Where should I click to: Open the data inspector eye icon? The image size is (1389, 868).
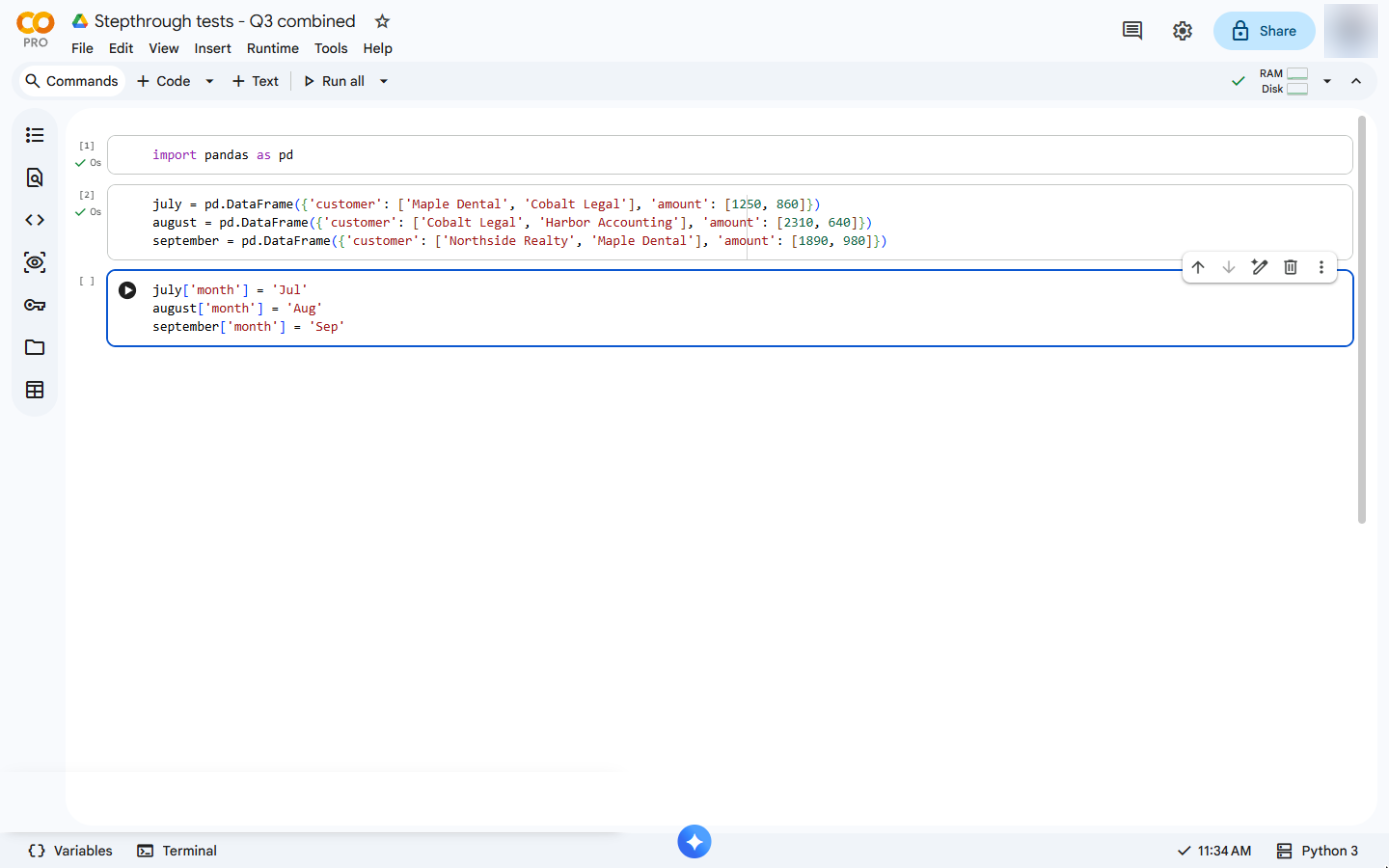[x=35, y=263]
